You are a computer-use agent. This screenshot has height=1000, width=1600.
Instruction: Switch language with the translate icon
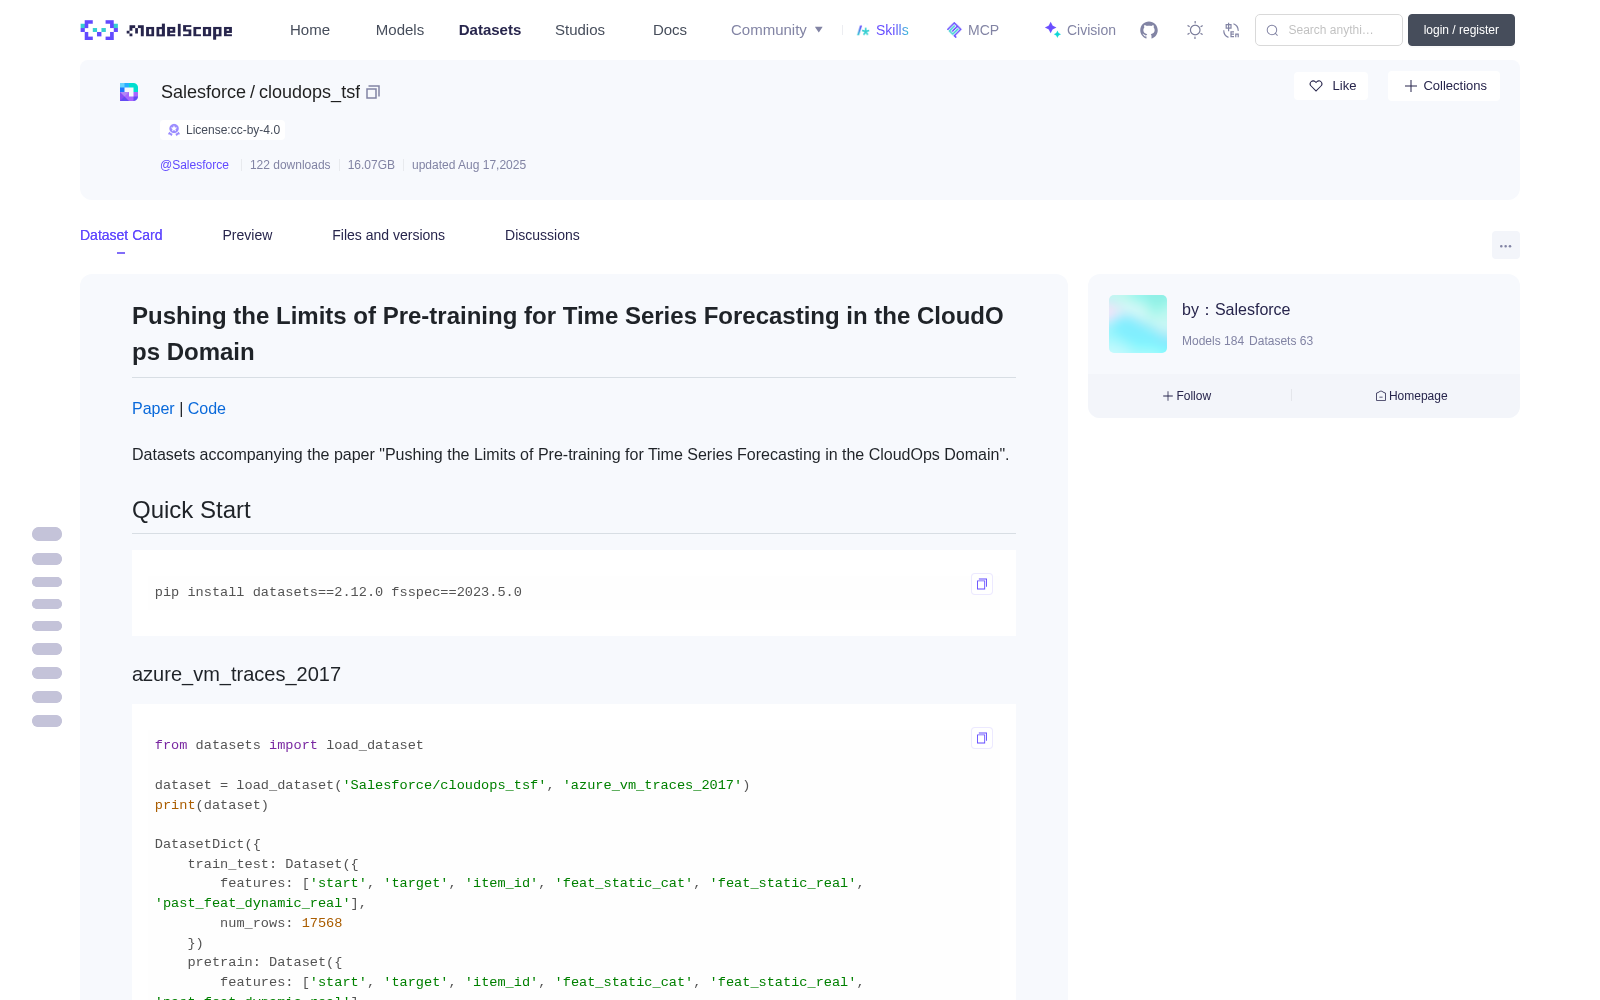1232,30
